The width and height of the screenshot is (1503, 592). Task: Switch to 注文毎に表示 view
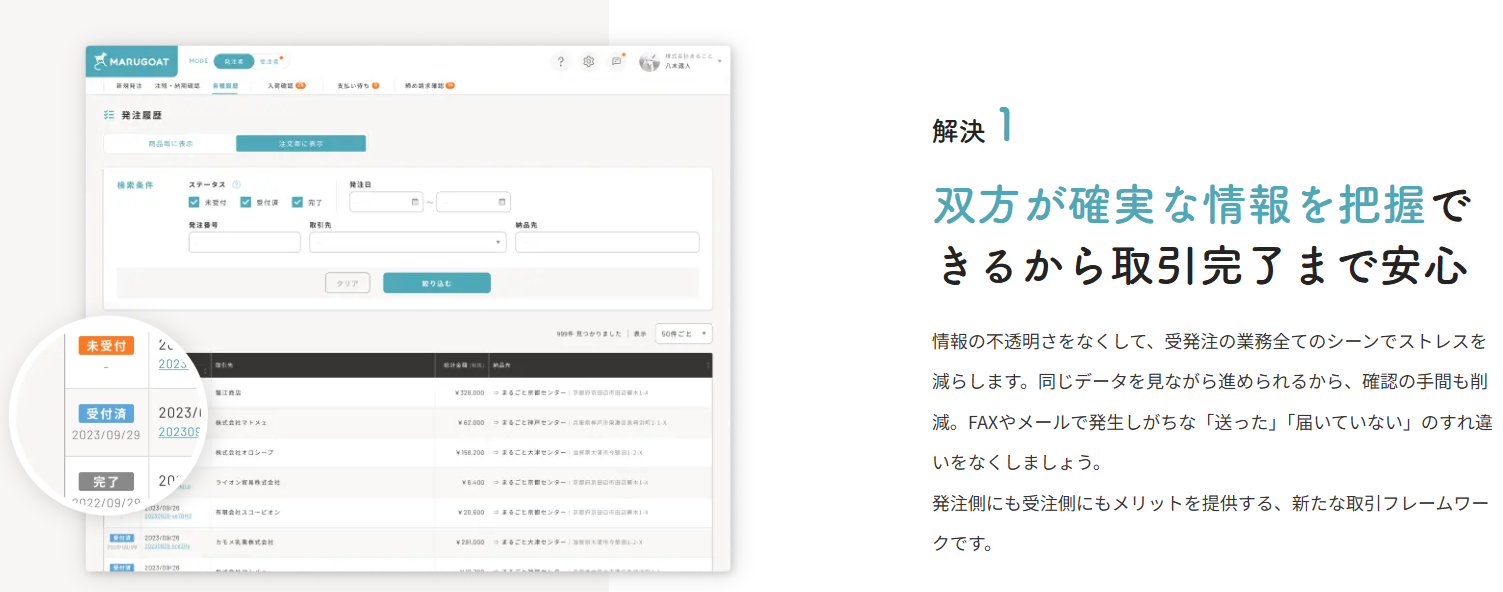pos(301,144)
